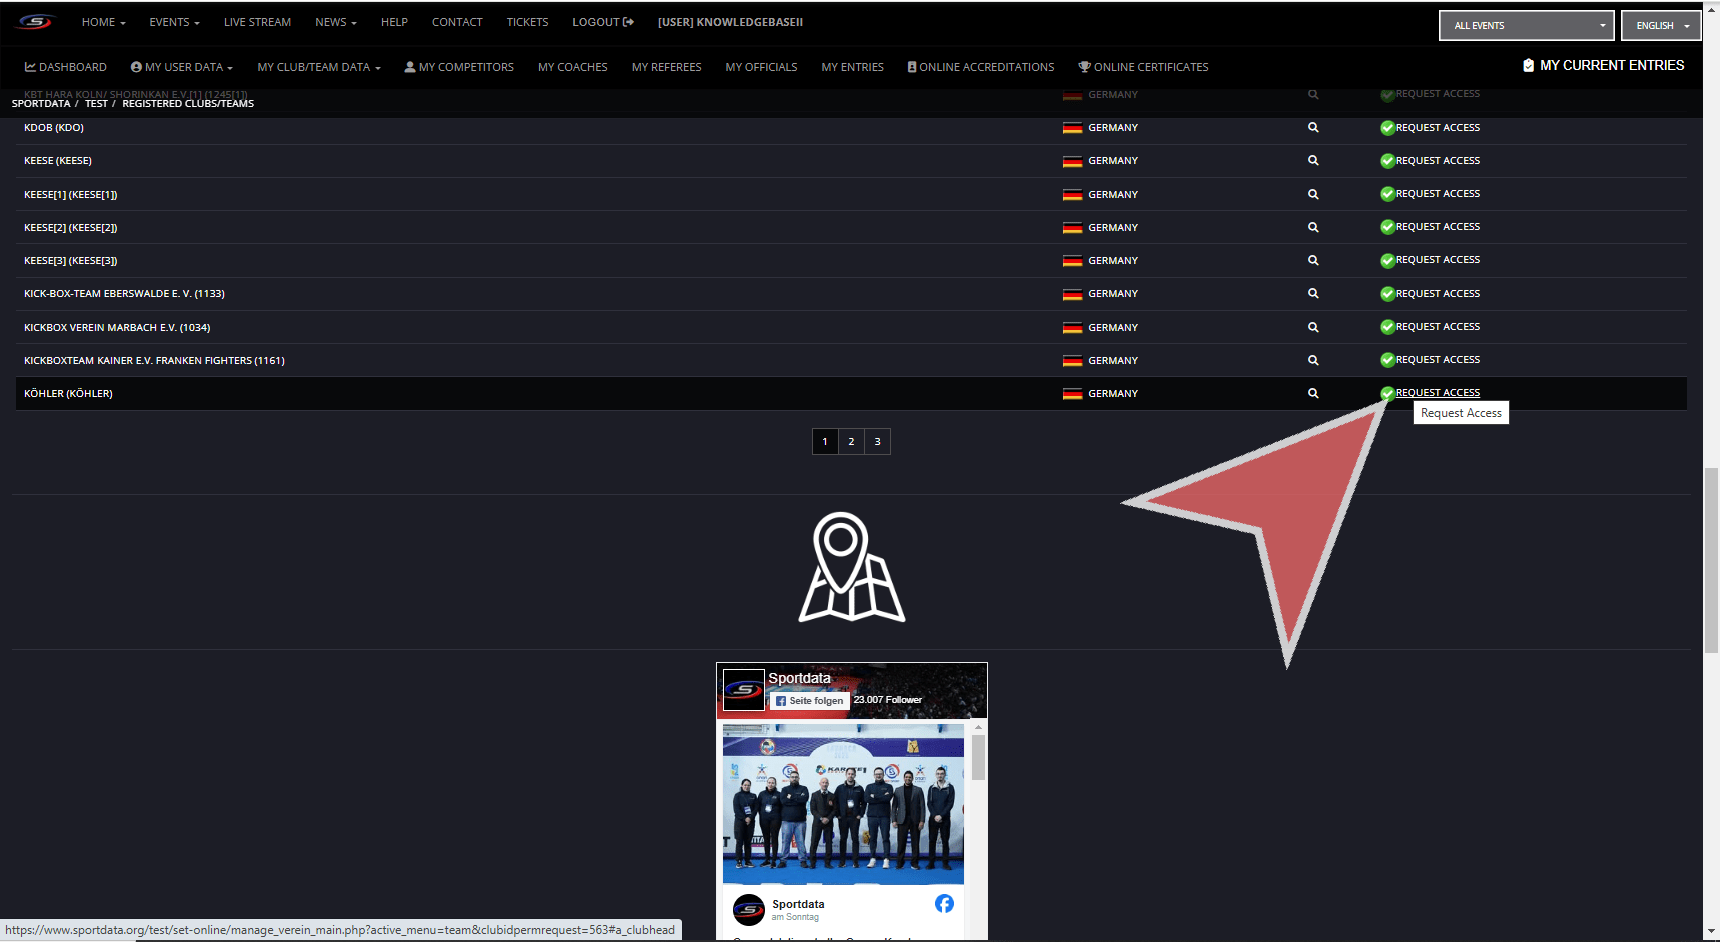Open the Sportdata group photo thumbnail
Image resolution: width=1721 pixels, height=942 pixels.
843,804
